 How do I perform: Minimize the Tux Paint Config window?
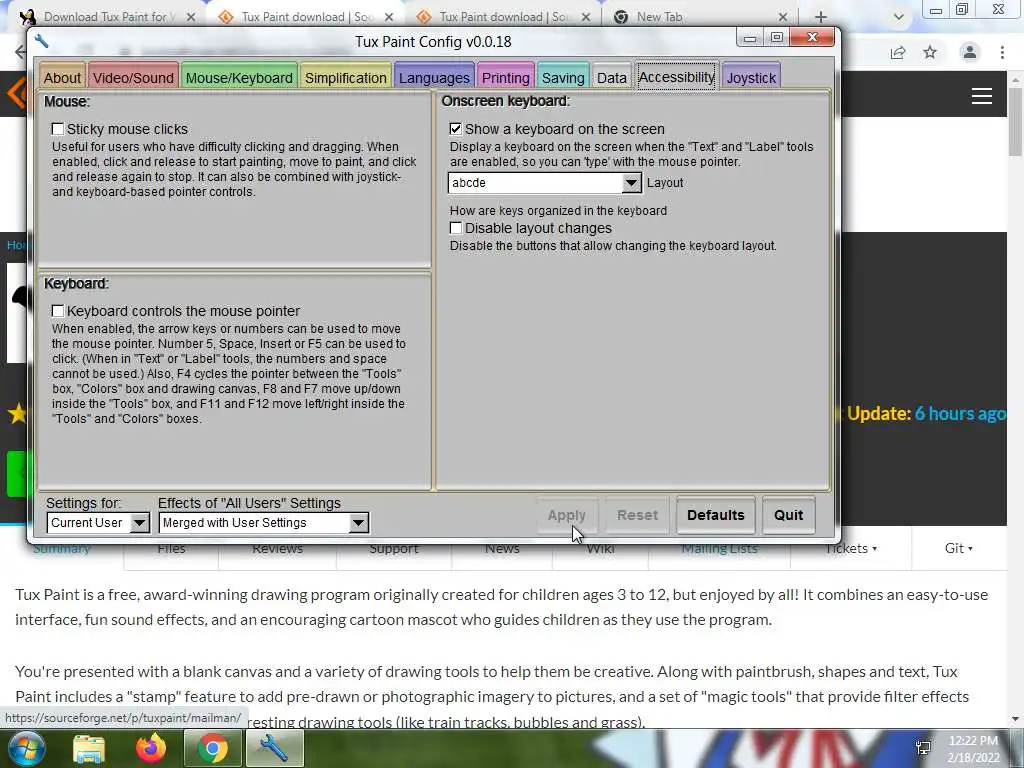(750, 38)
